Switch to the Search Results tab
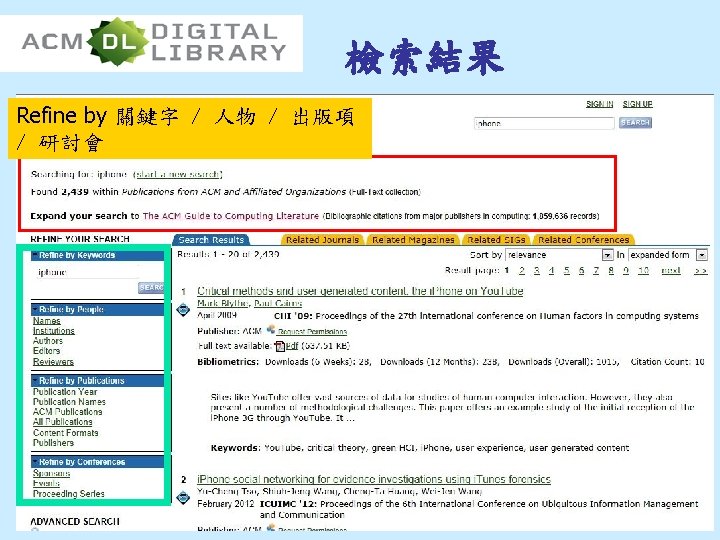 (x=211, y=240)
